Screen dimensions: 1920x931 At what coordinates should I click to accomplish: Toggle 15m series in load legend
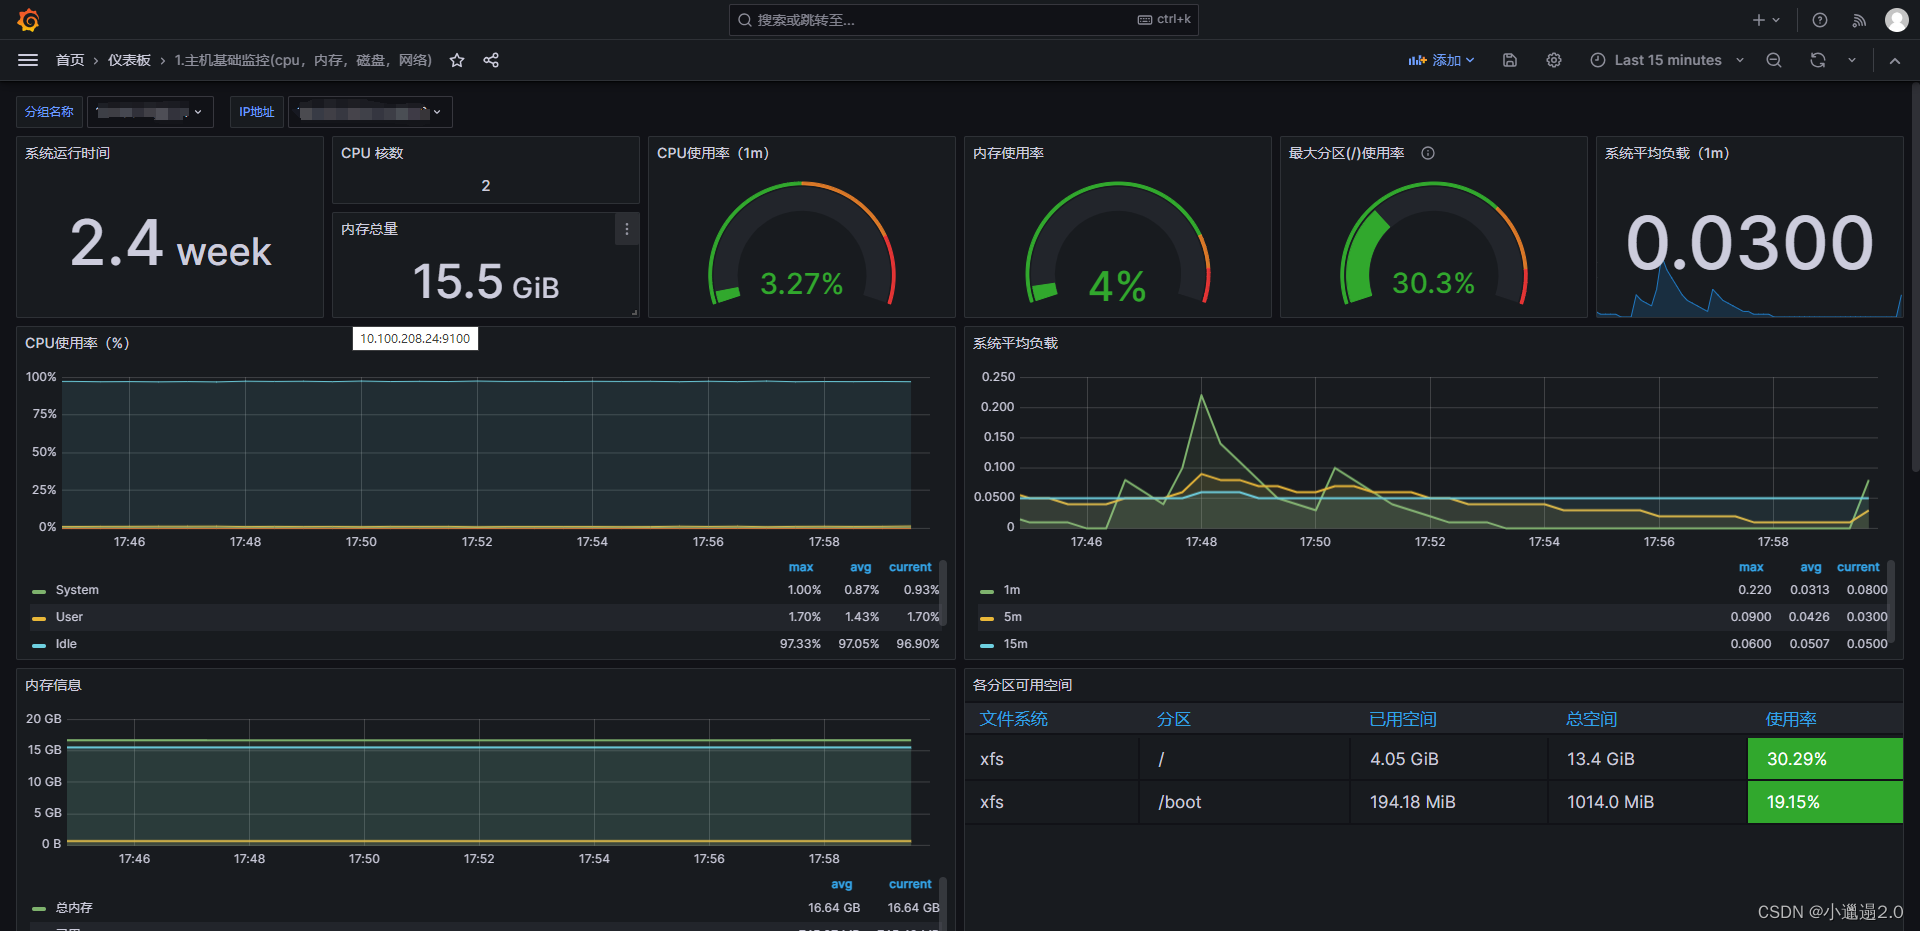point(1016,644)
